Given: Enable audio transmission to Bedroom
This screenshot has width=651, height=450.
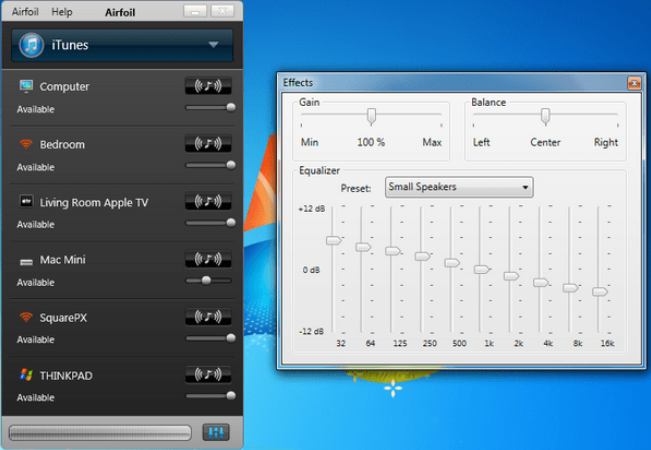Looking at the screenshot, I should point(209,144).
